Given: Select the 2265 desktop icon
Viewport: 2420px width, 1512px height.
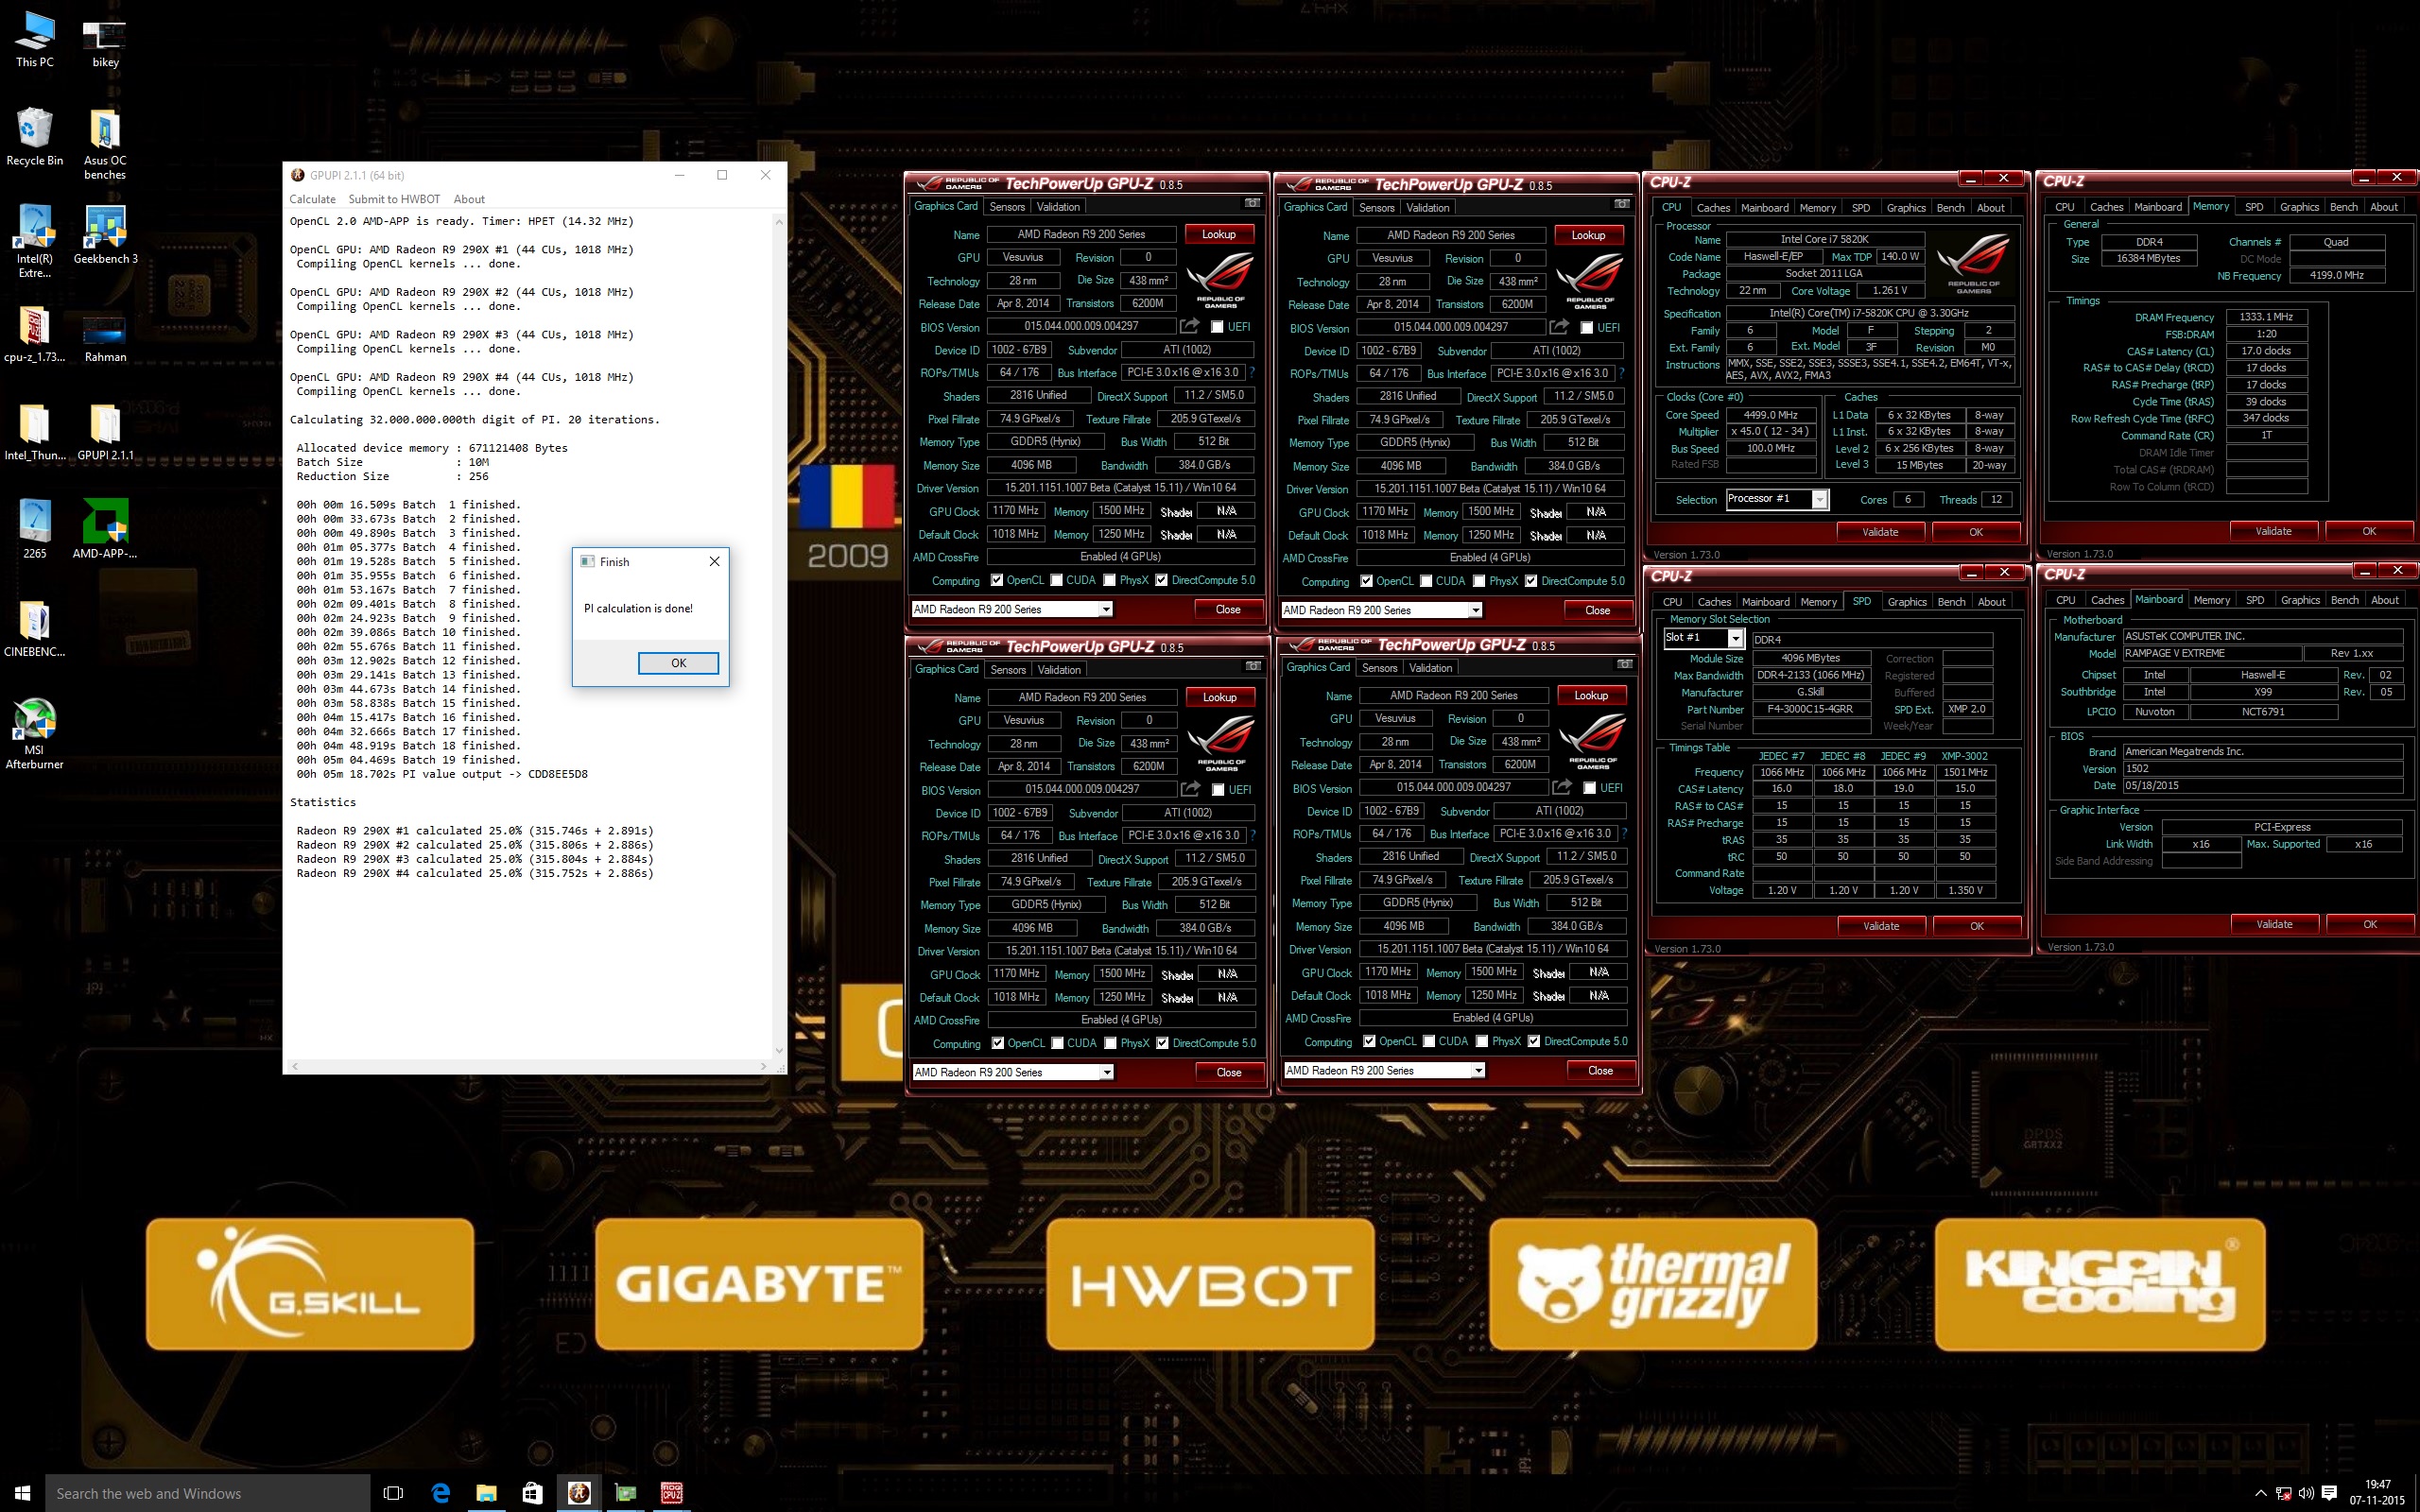Looking at the screenshot, I should (x=34, y=530).
